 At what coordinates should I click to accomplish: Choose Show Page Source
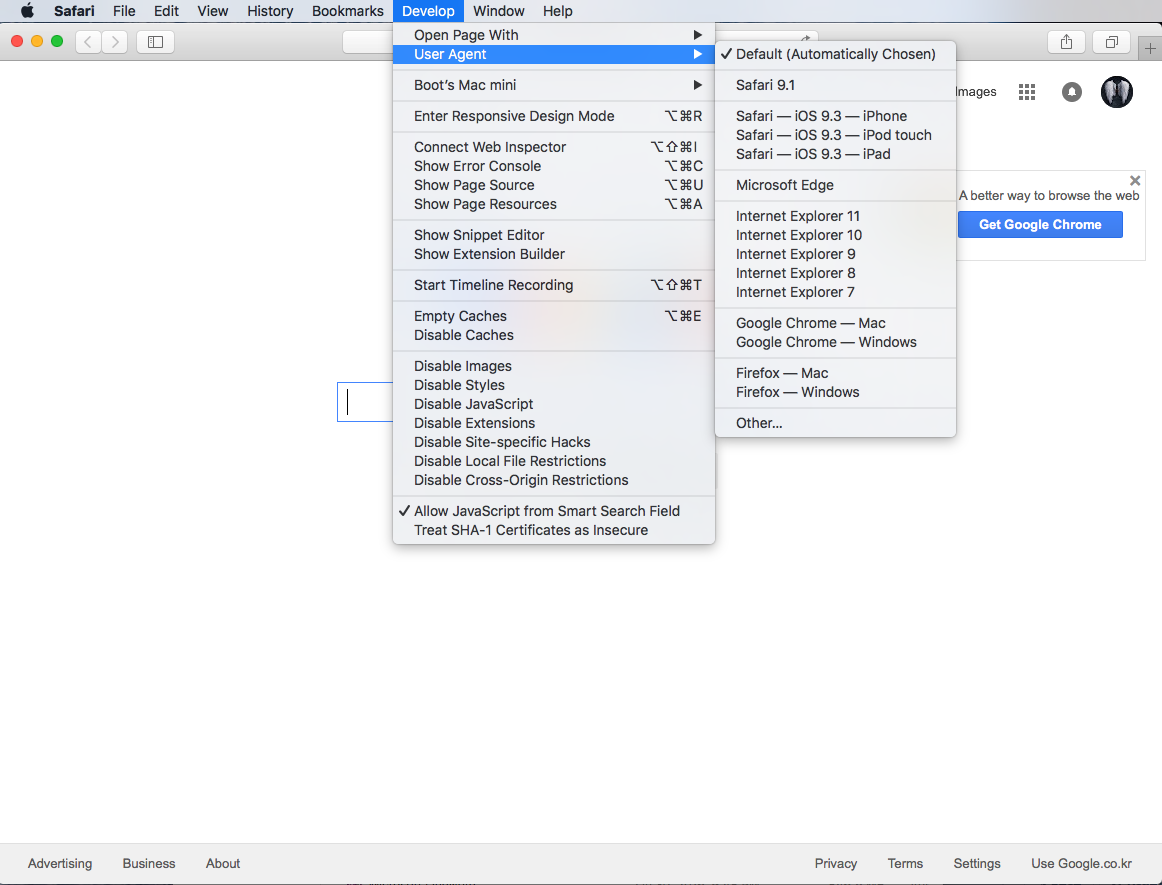pos(554,185)
